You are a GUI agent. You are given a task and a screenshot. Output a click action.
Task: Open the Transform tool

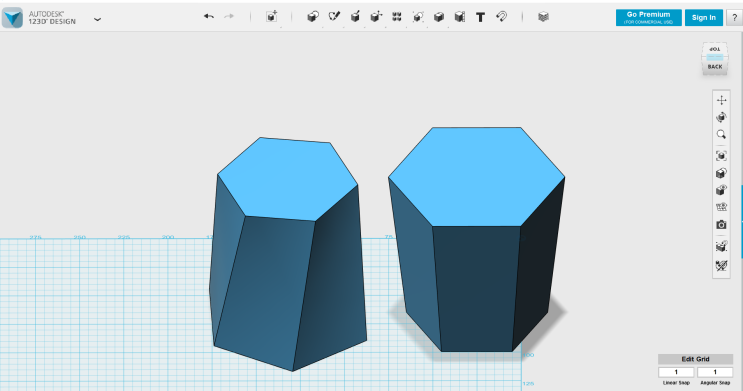[272, 17]
